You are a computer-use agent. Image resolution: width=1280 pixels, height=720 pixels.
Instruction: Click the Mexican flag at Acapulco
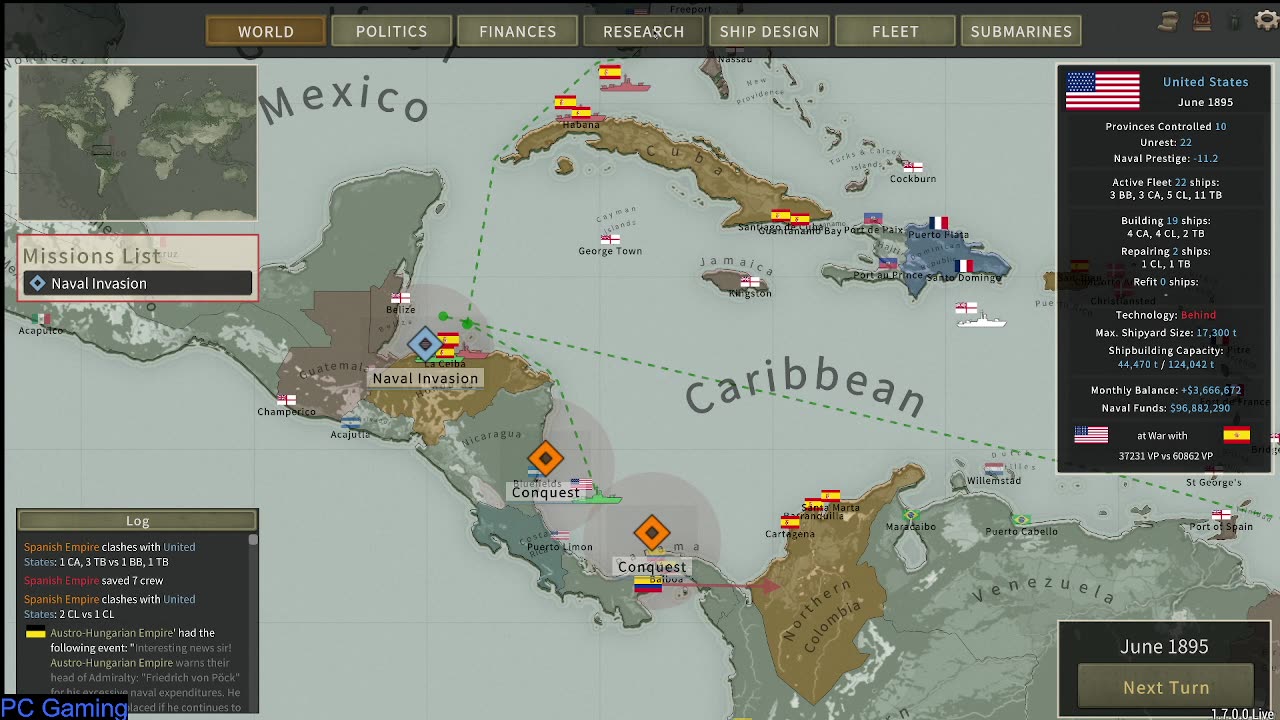coord(41,319)
